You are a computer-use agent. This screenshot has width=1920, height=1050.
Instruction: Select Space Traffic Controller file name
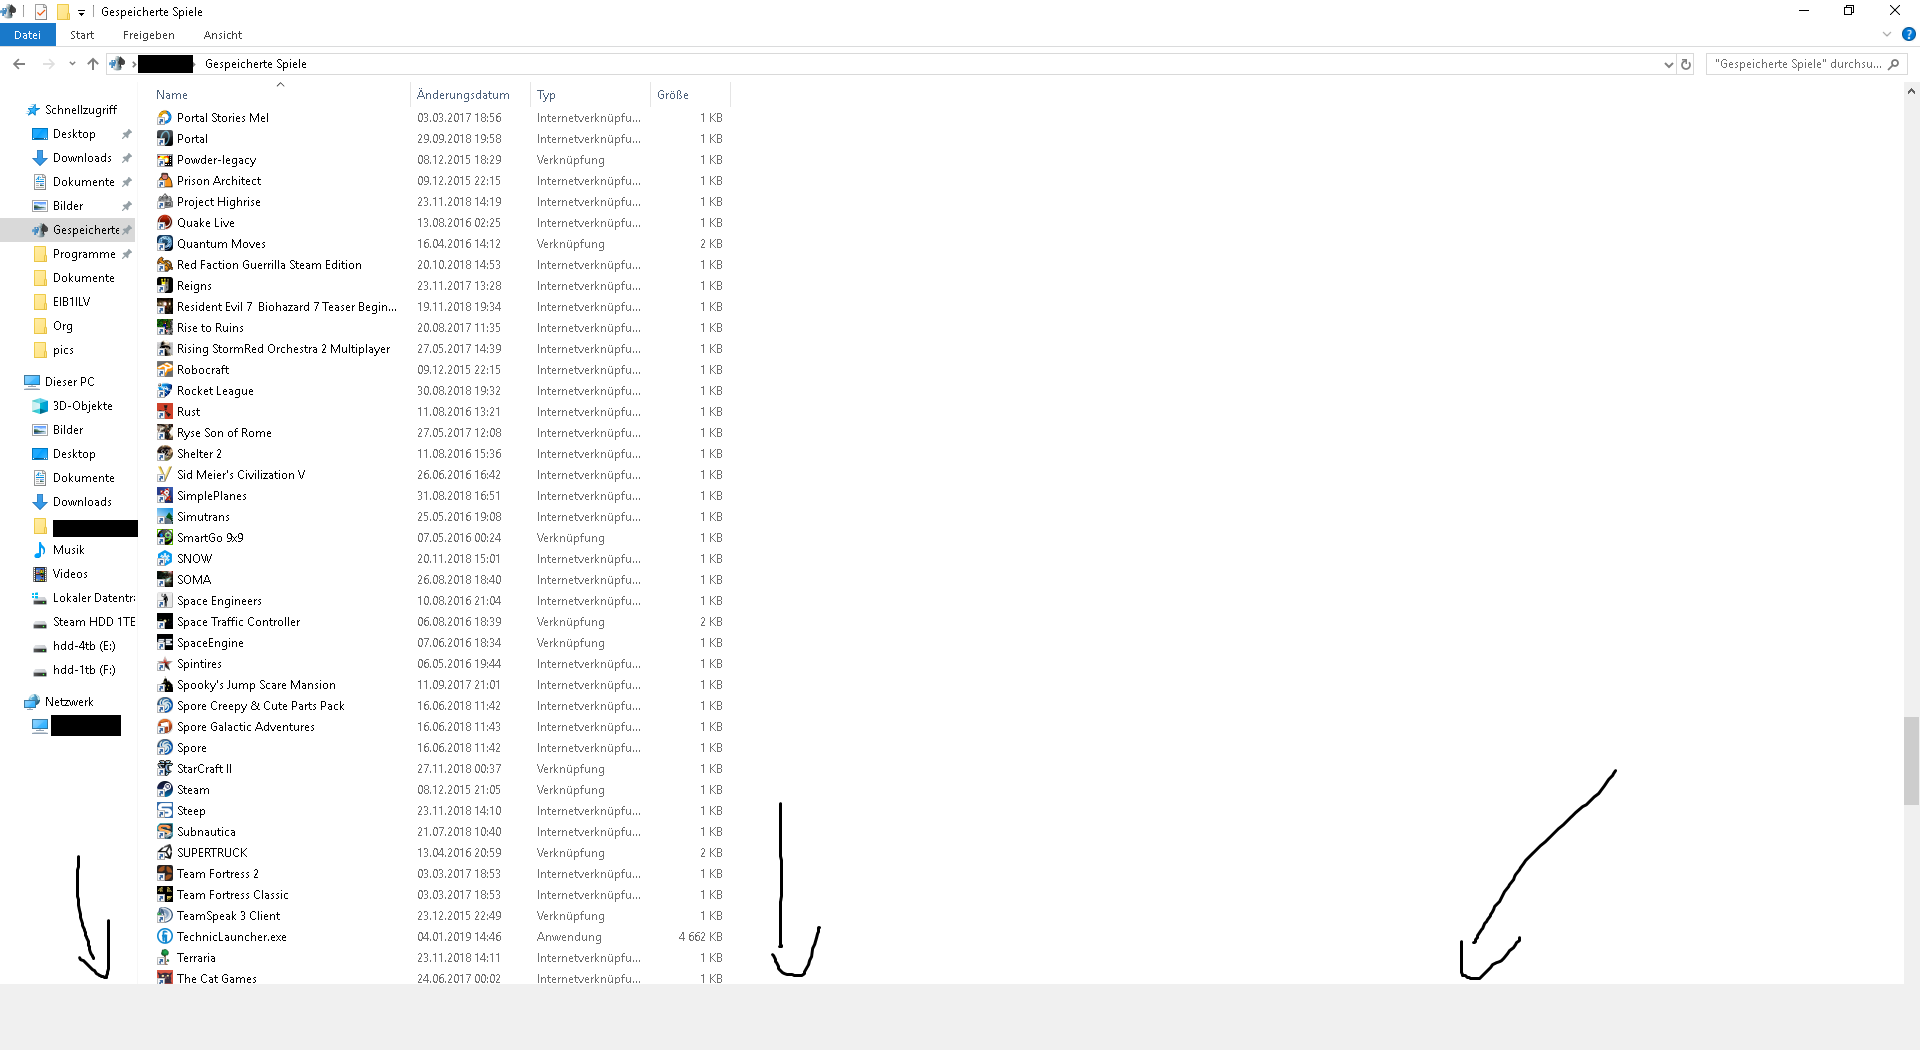tap(238, 622)
